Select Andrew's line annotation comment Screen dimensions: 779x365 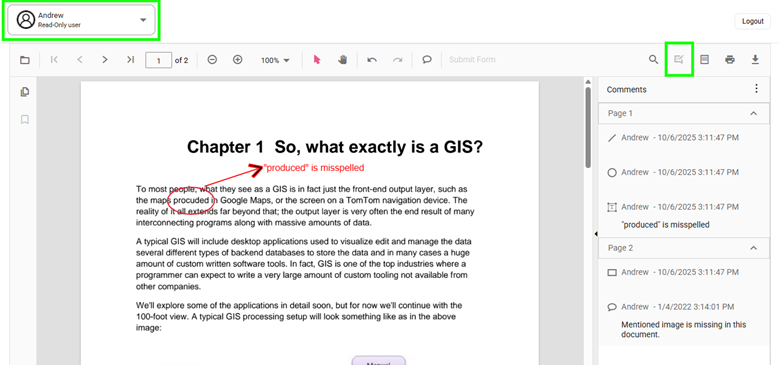tap(685, 138)
